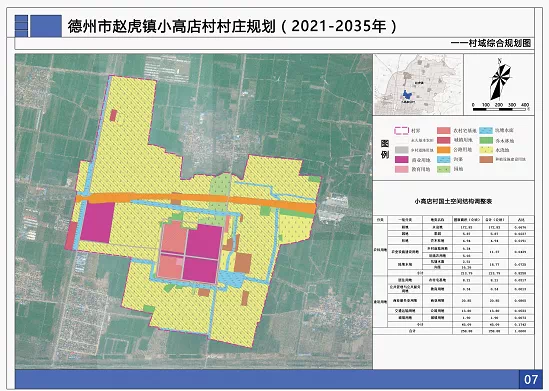Click the page number 07 box
This screenshot has height=391, width=549.
pos(530,379)
